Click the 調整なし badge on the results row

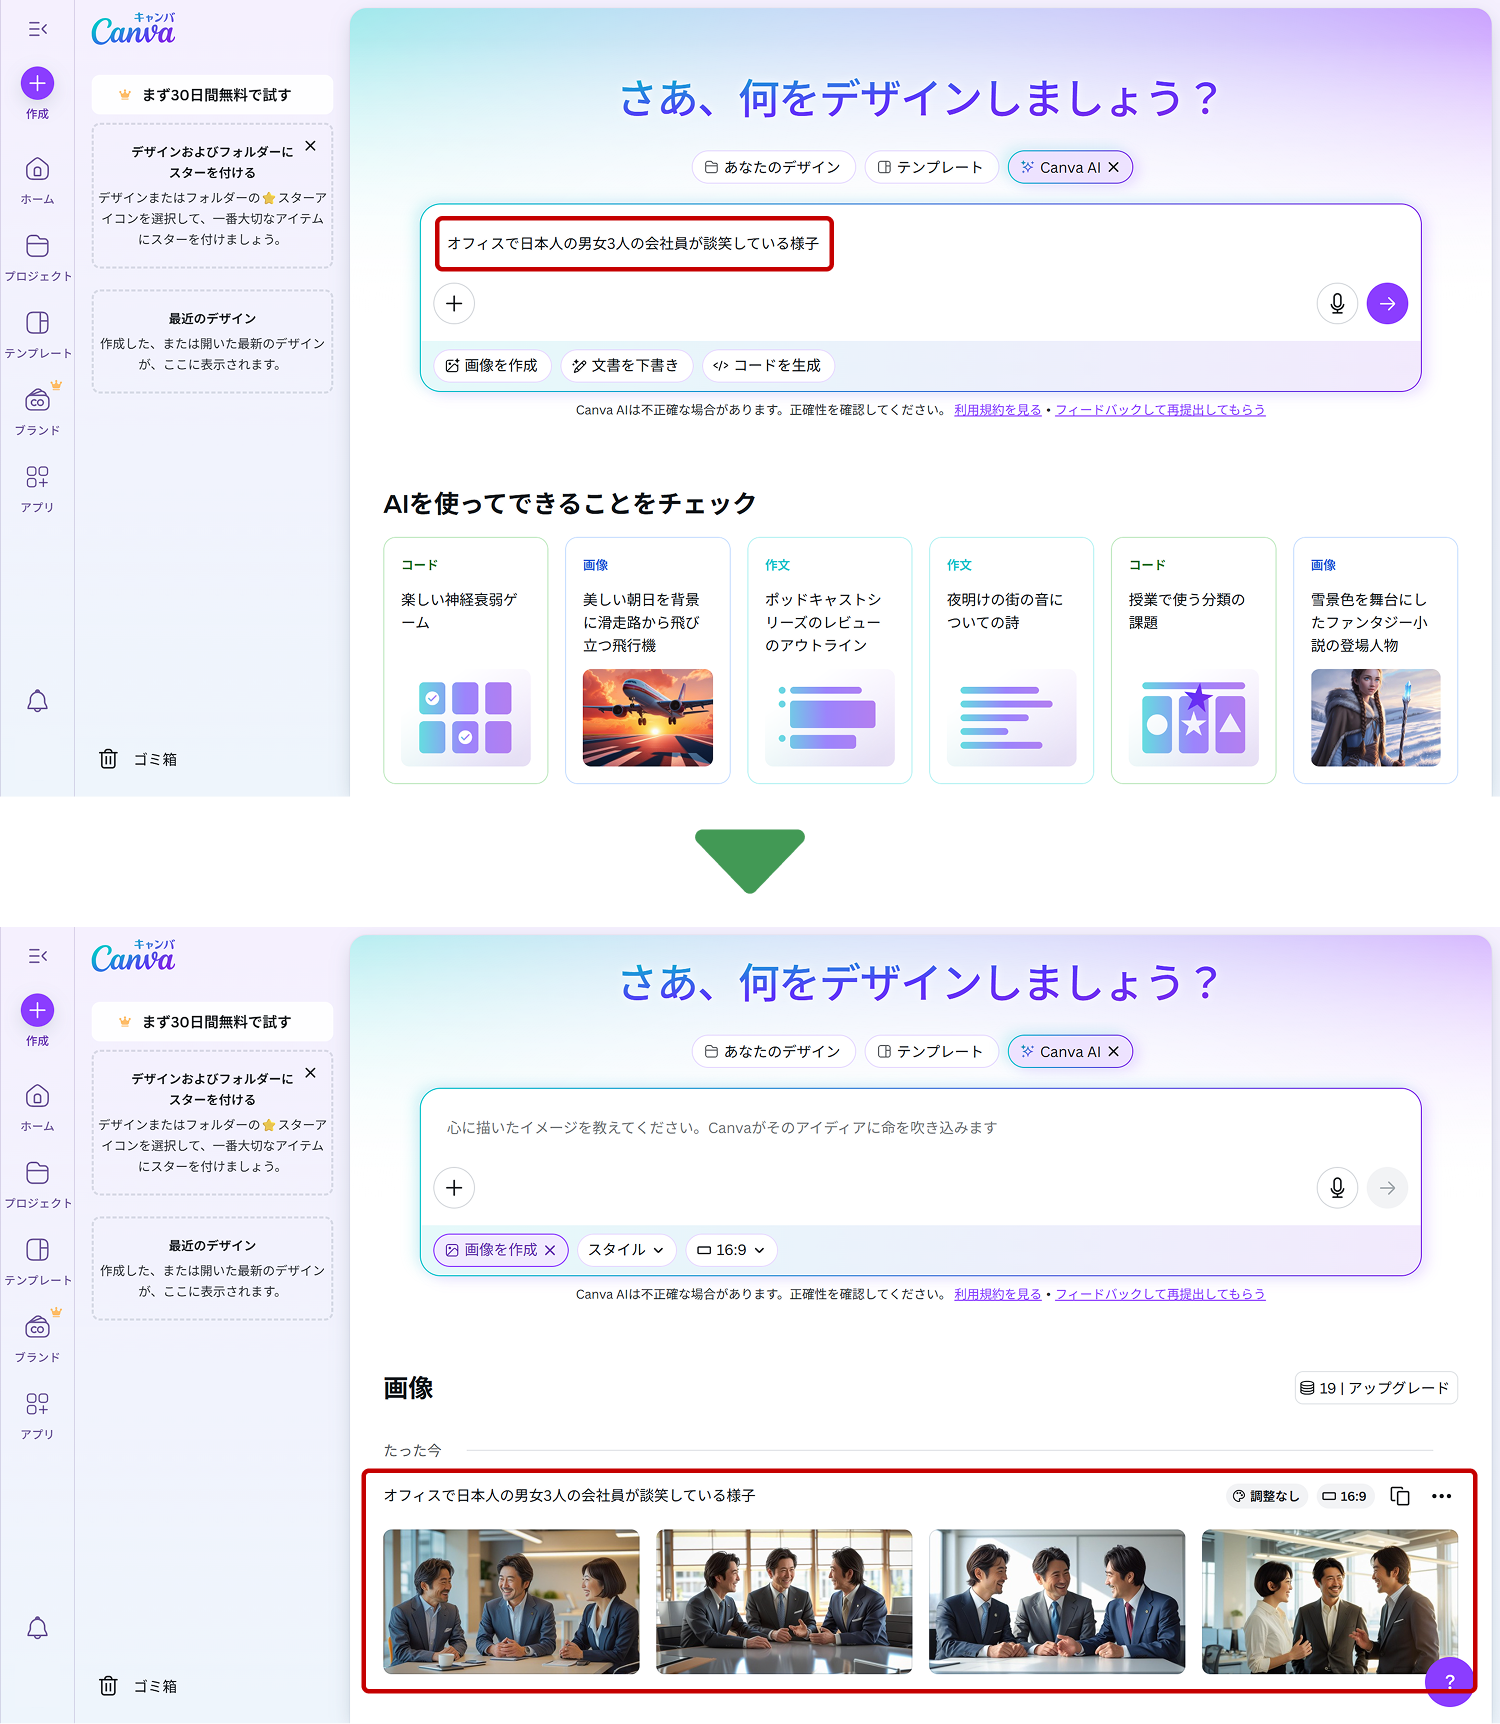(1266, 1496)
